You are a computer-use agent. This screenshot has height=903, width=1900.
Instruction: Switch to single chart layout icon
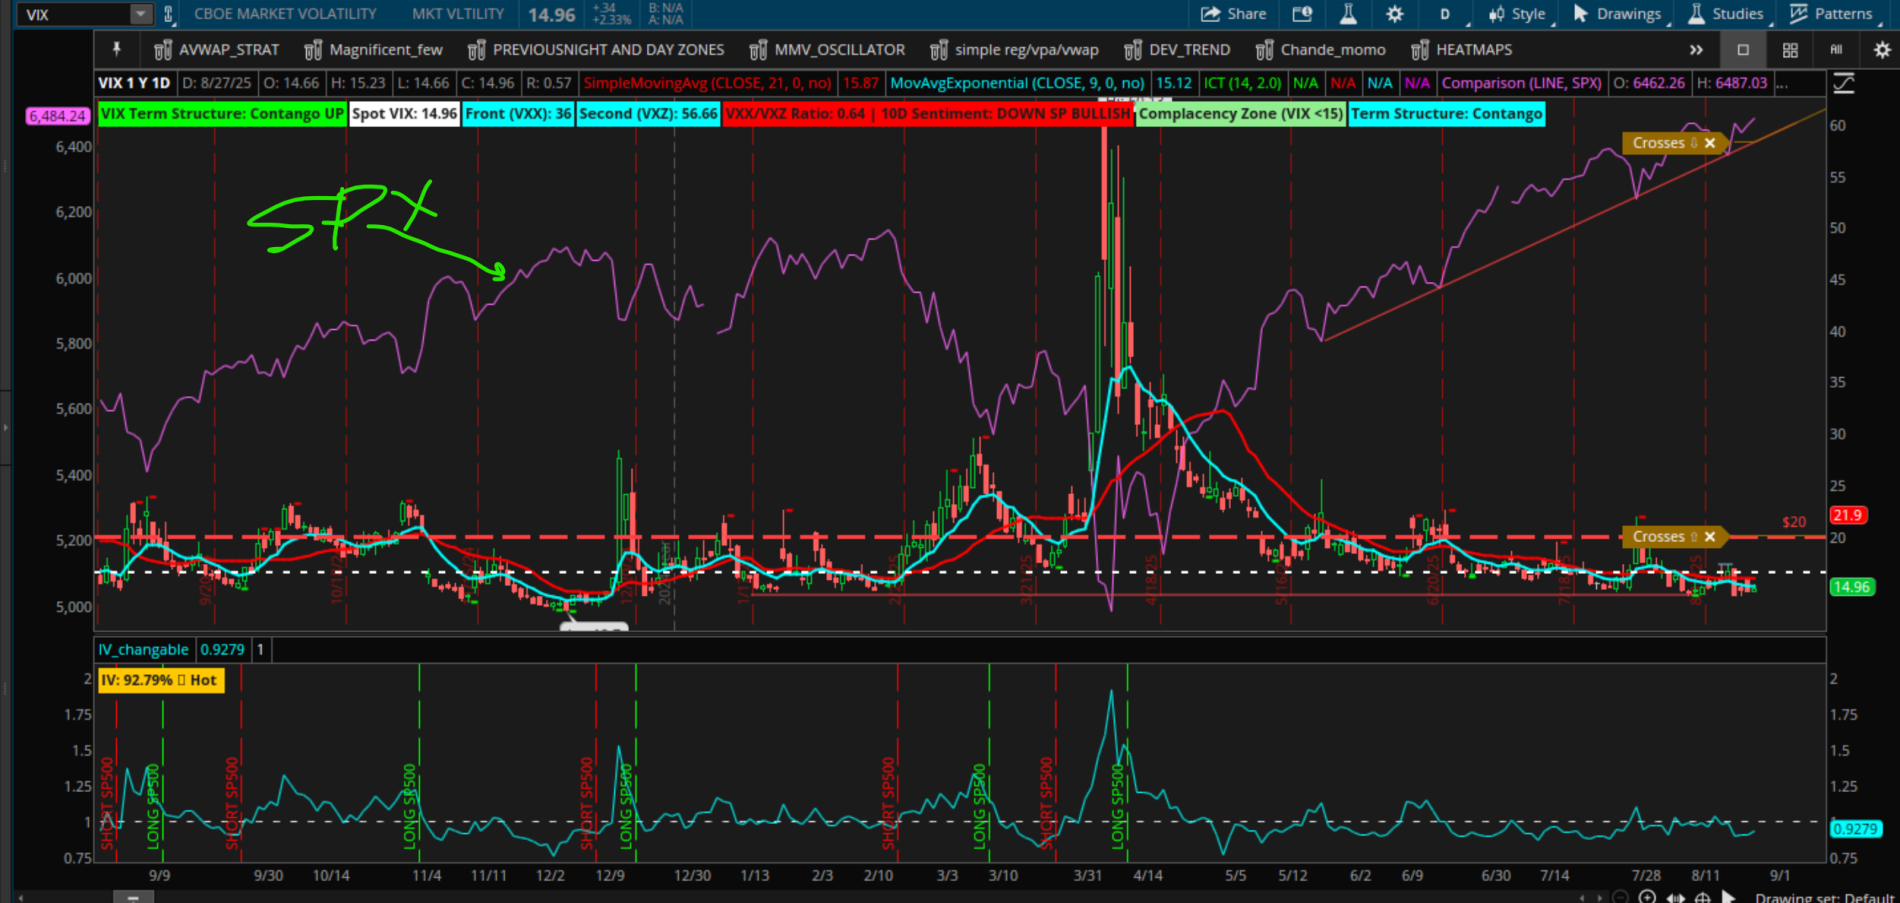click(1743, 50)
